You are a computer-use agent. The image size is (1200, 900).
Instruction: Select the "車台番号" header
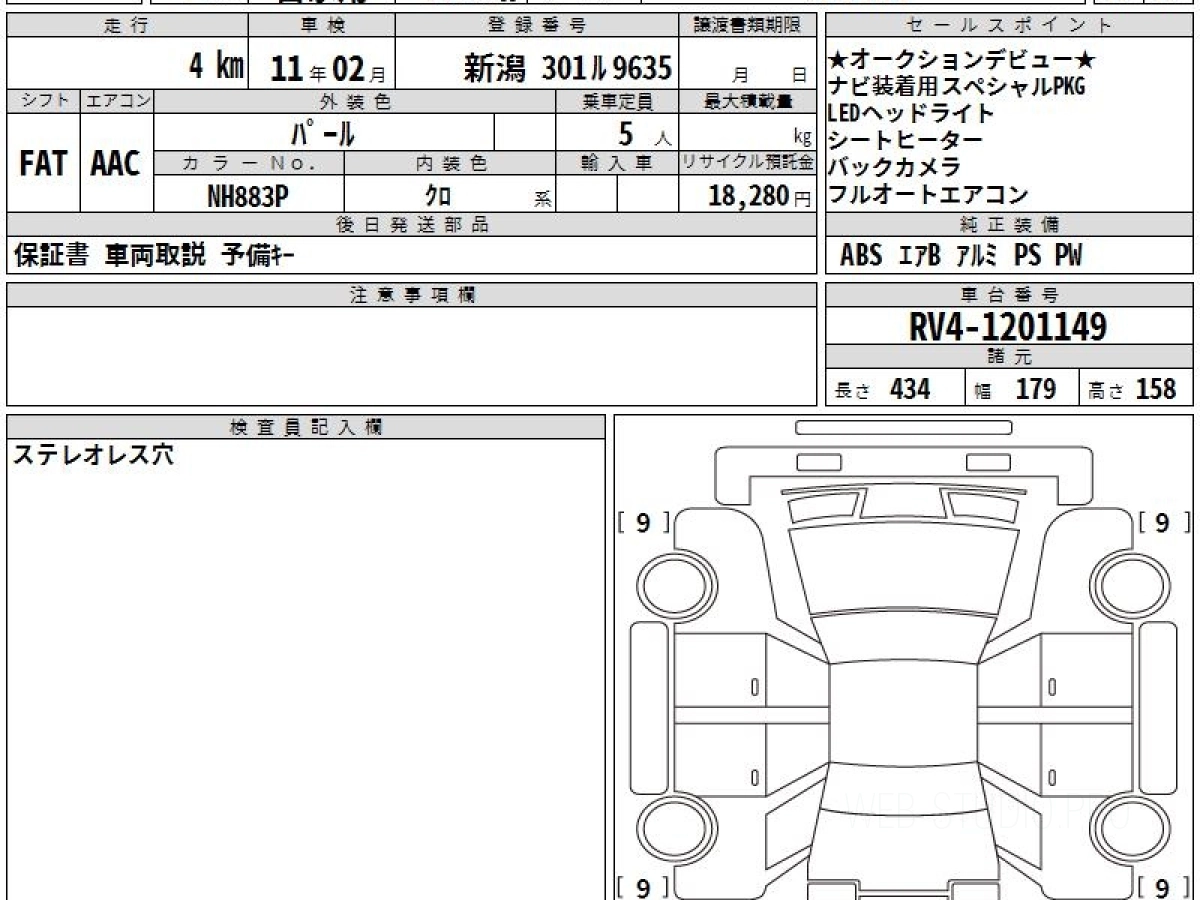pos(1009,294)
